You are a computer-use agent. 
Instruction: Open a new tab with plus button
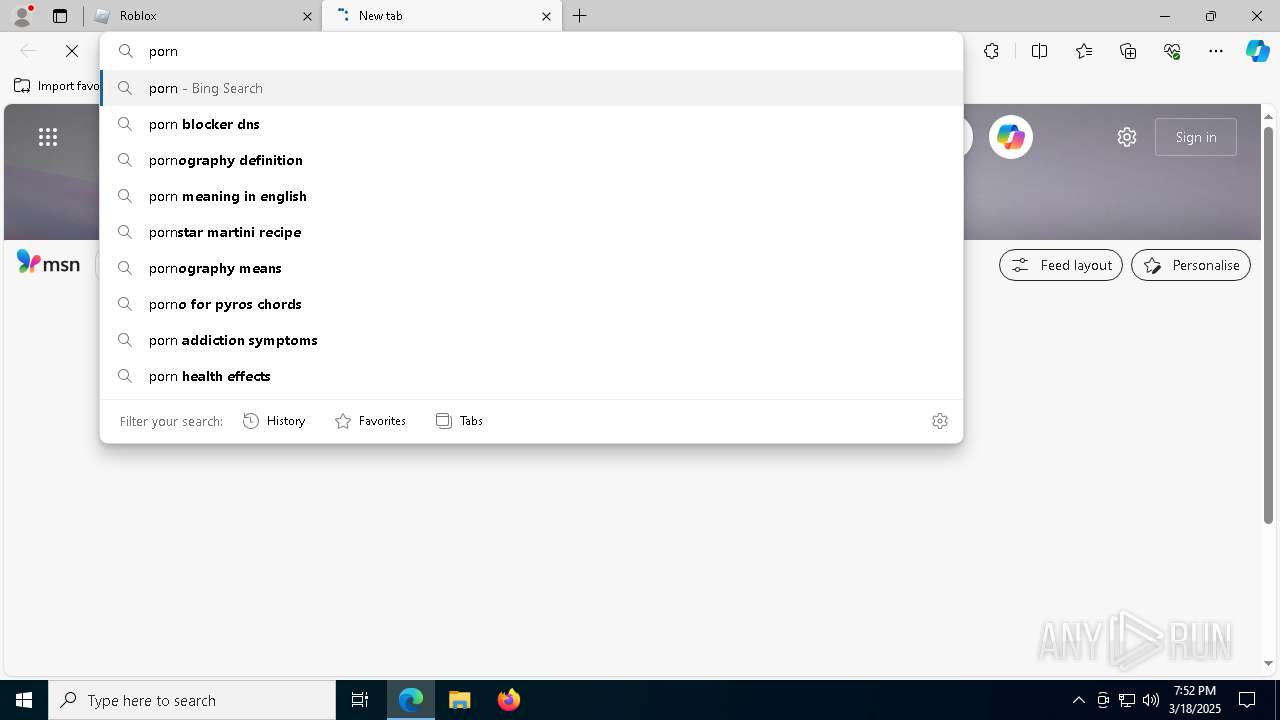pyautogui.click(x=580, y=16)
